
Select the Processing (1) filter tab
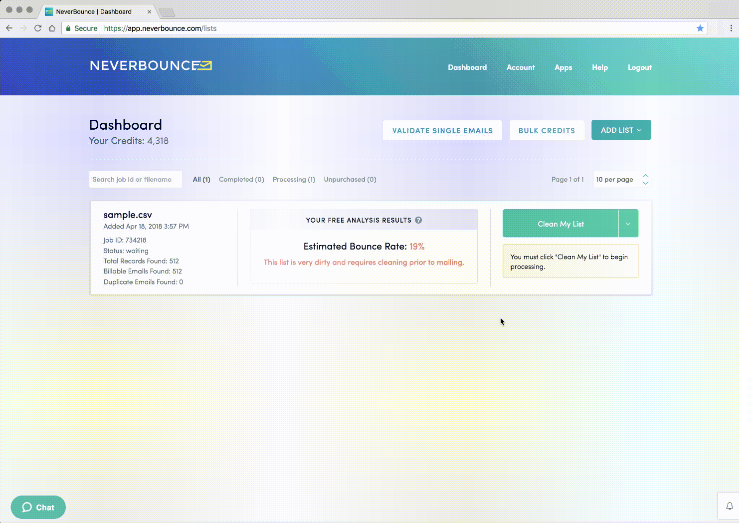[294, 180]
